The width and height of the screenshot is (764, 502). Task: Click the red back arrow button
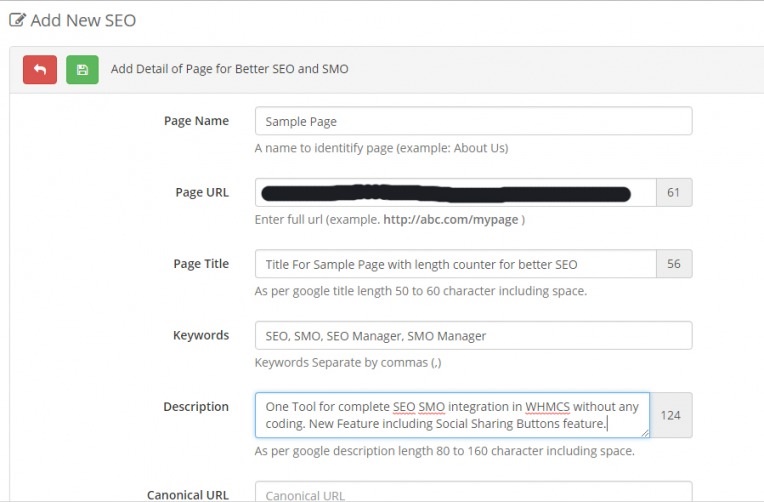click(x=40, y=70)
